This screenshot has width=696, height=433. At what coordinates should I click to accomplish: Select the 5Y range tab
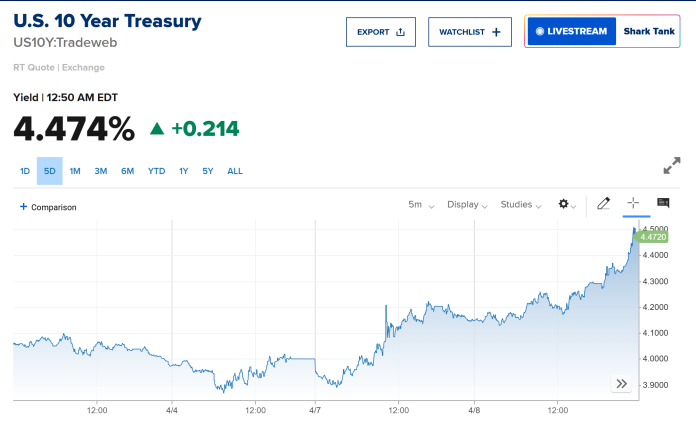208,171
